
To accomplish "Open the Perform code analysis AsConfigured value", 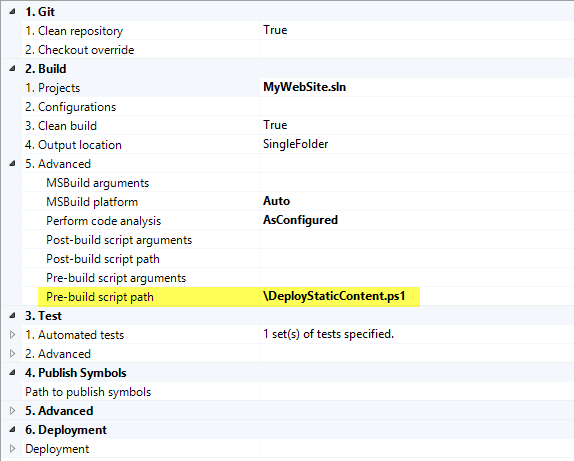I will pos(301,220).
